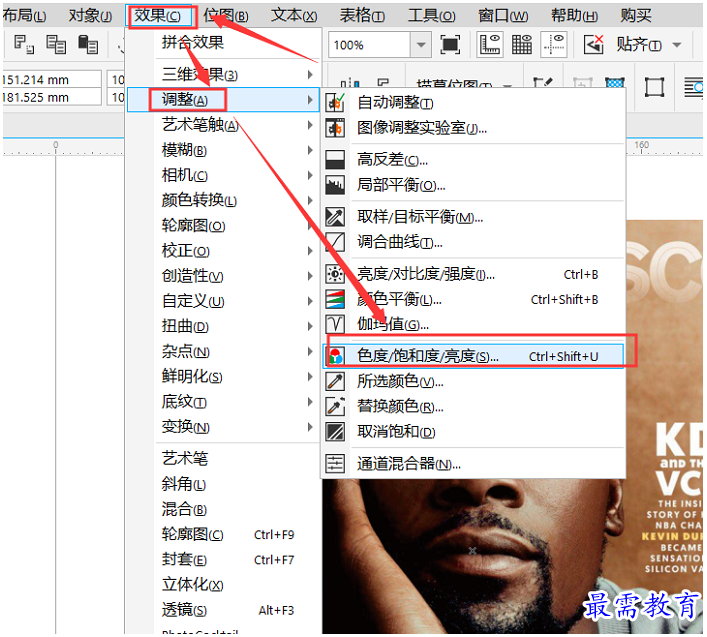
Task: Open the 文本 (Text) menu
Action: pyautogui.click(x=294, y=16)
